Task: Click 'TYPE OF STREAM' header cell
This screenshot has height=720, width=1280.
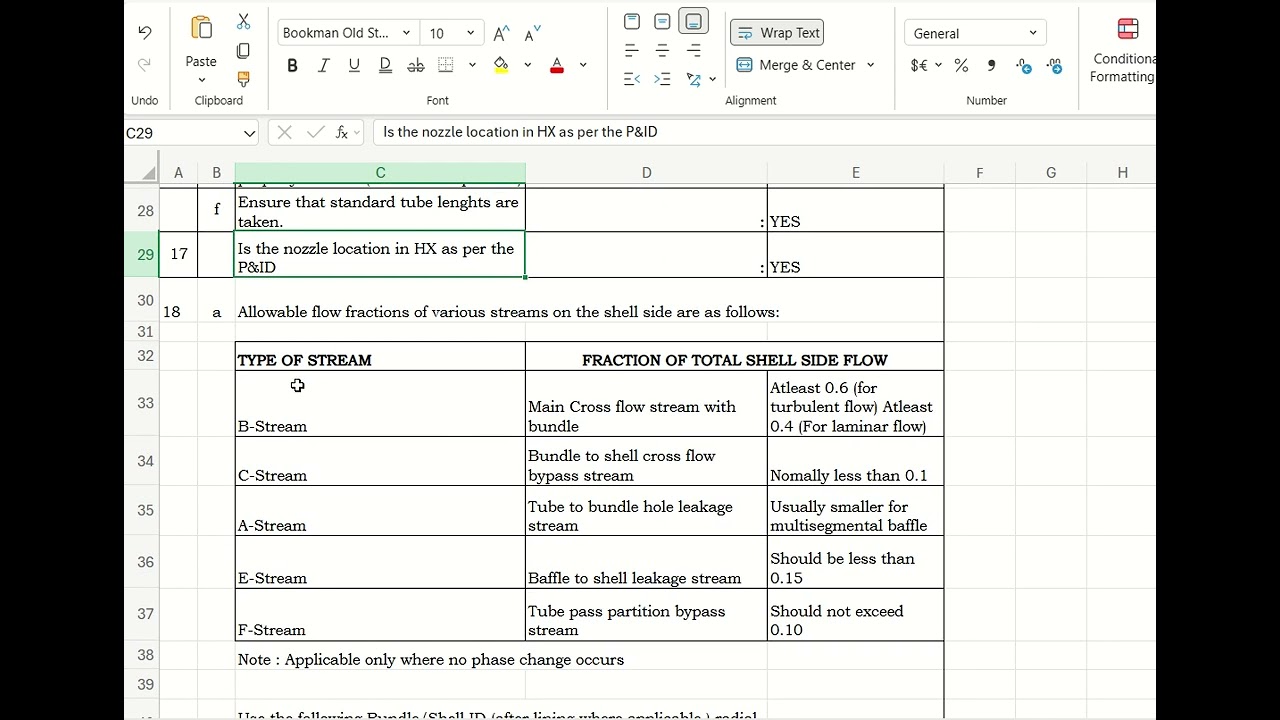Action: point(380,357)
